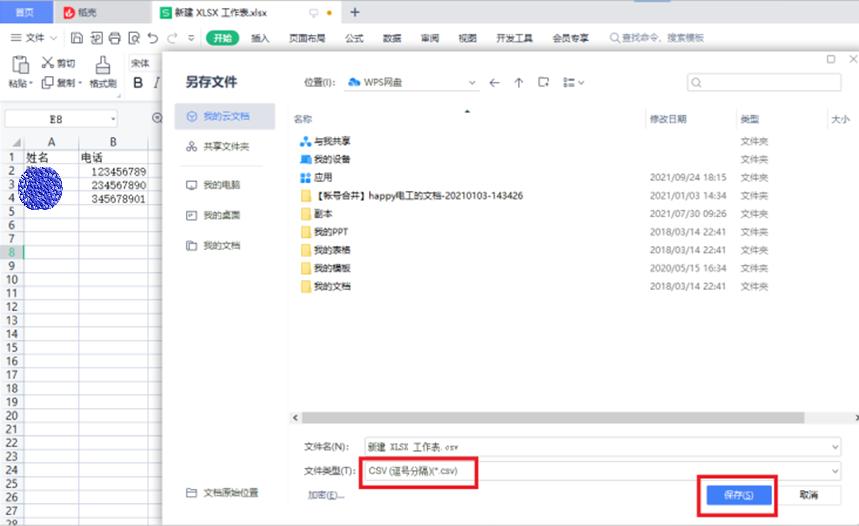Cut selection with the scissors 剪切 icon
The height and width of the screenshot is (526, 859).
pos(58,63)
